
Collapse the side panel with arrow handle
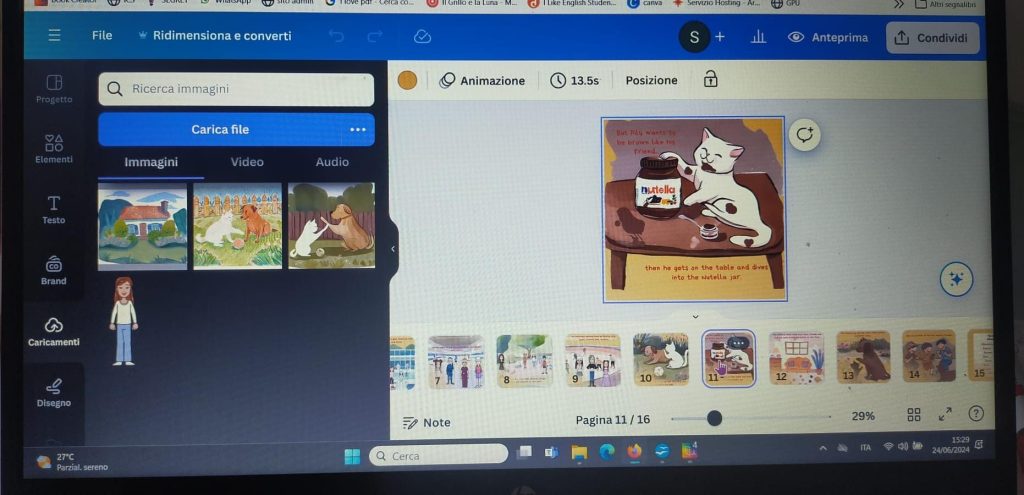point(392,249)
